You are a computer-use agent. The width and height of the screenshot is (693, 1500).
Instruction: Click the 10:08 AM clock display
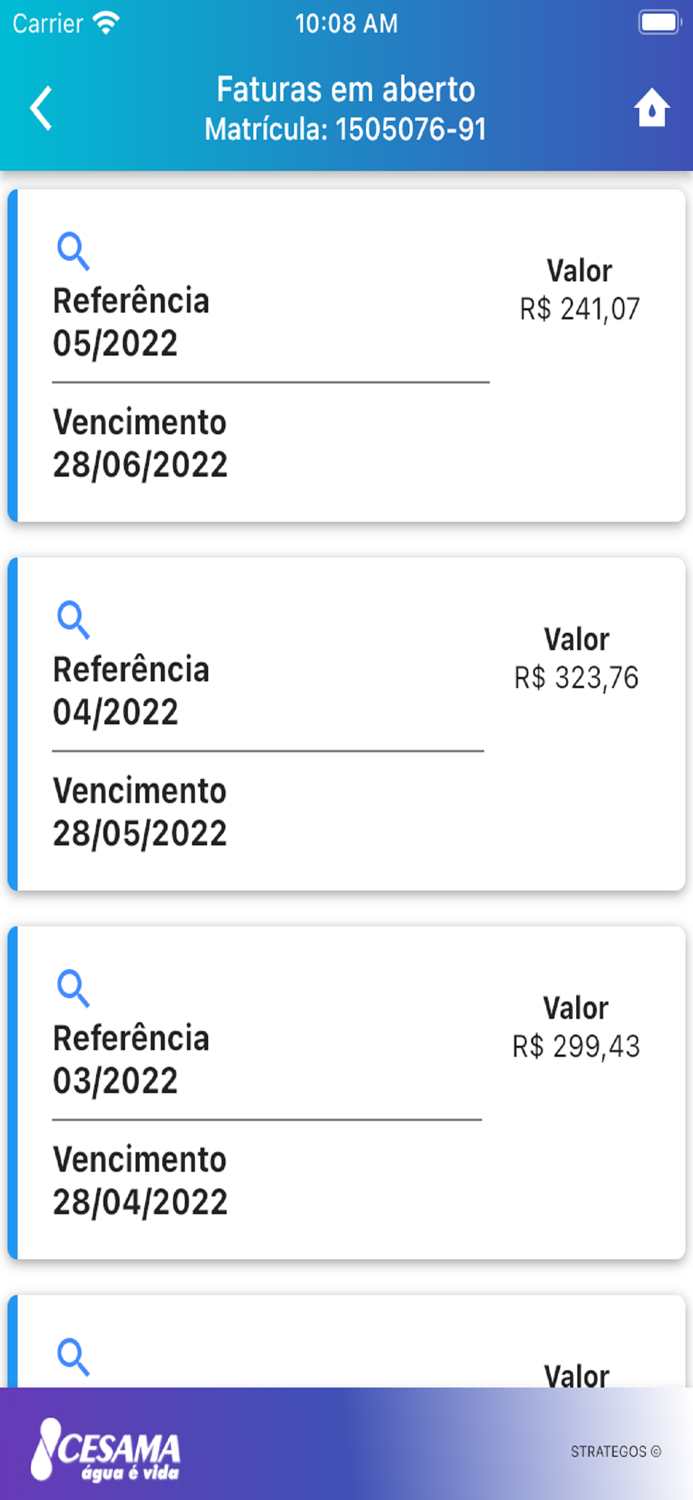tap(346, 22)
